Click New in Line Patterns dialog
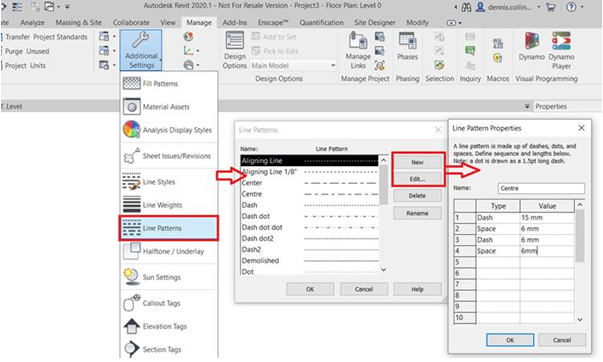The width and height of the screenshot is (603, 362). coord(417,162)
